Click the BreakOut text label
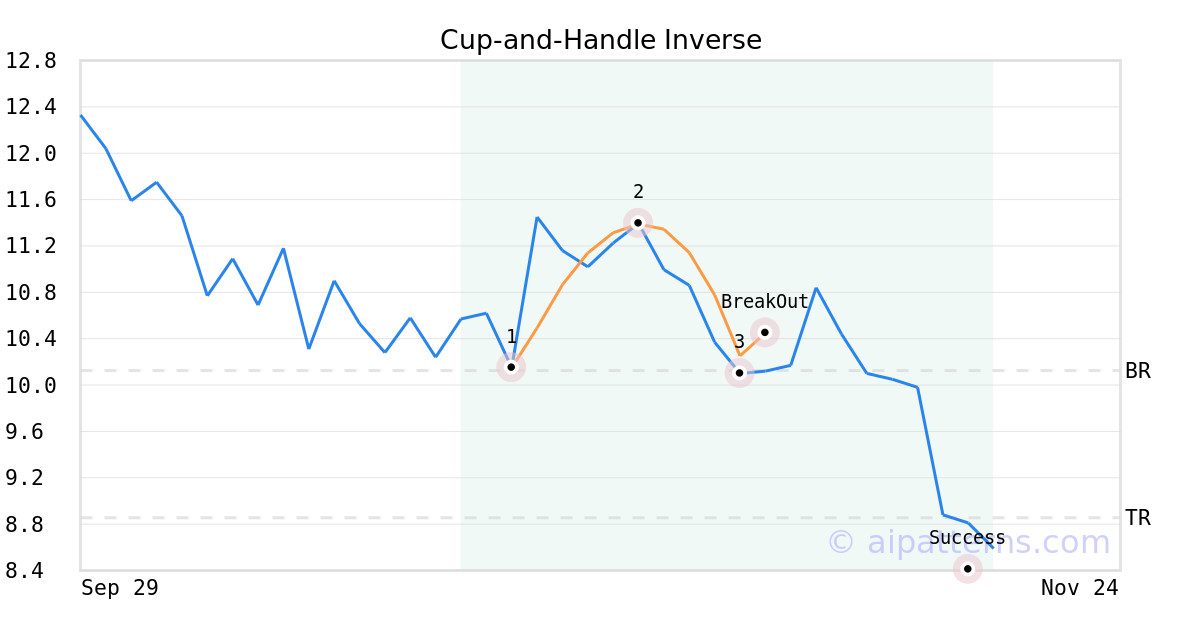 765,302
